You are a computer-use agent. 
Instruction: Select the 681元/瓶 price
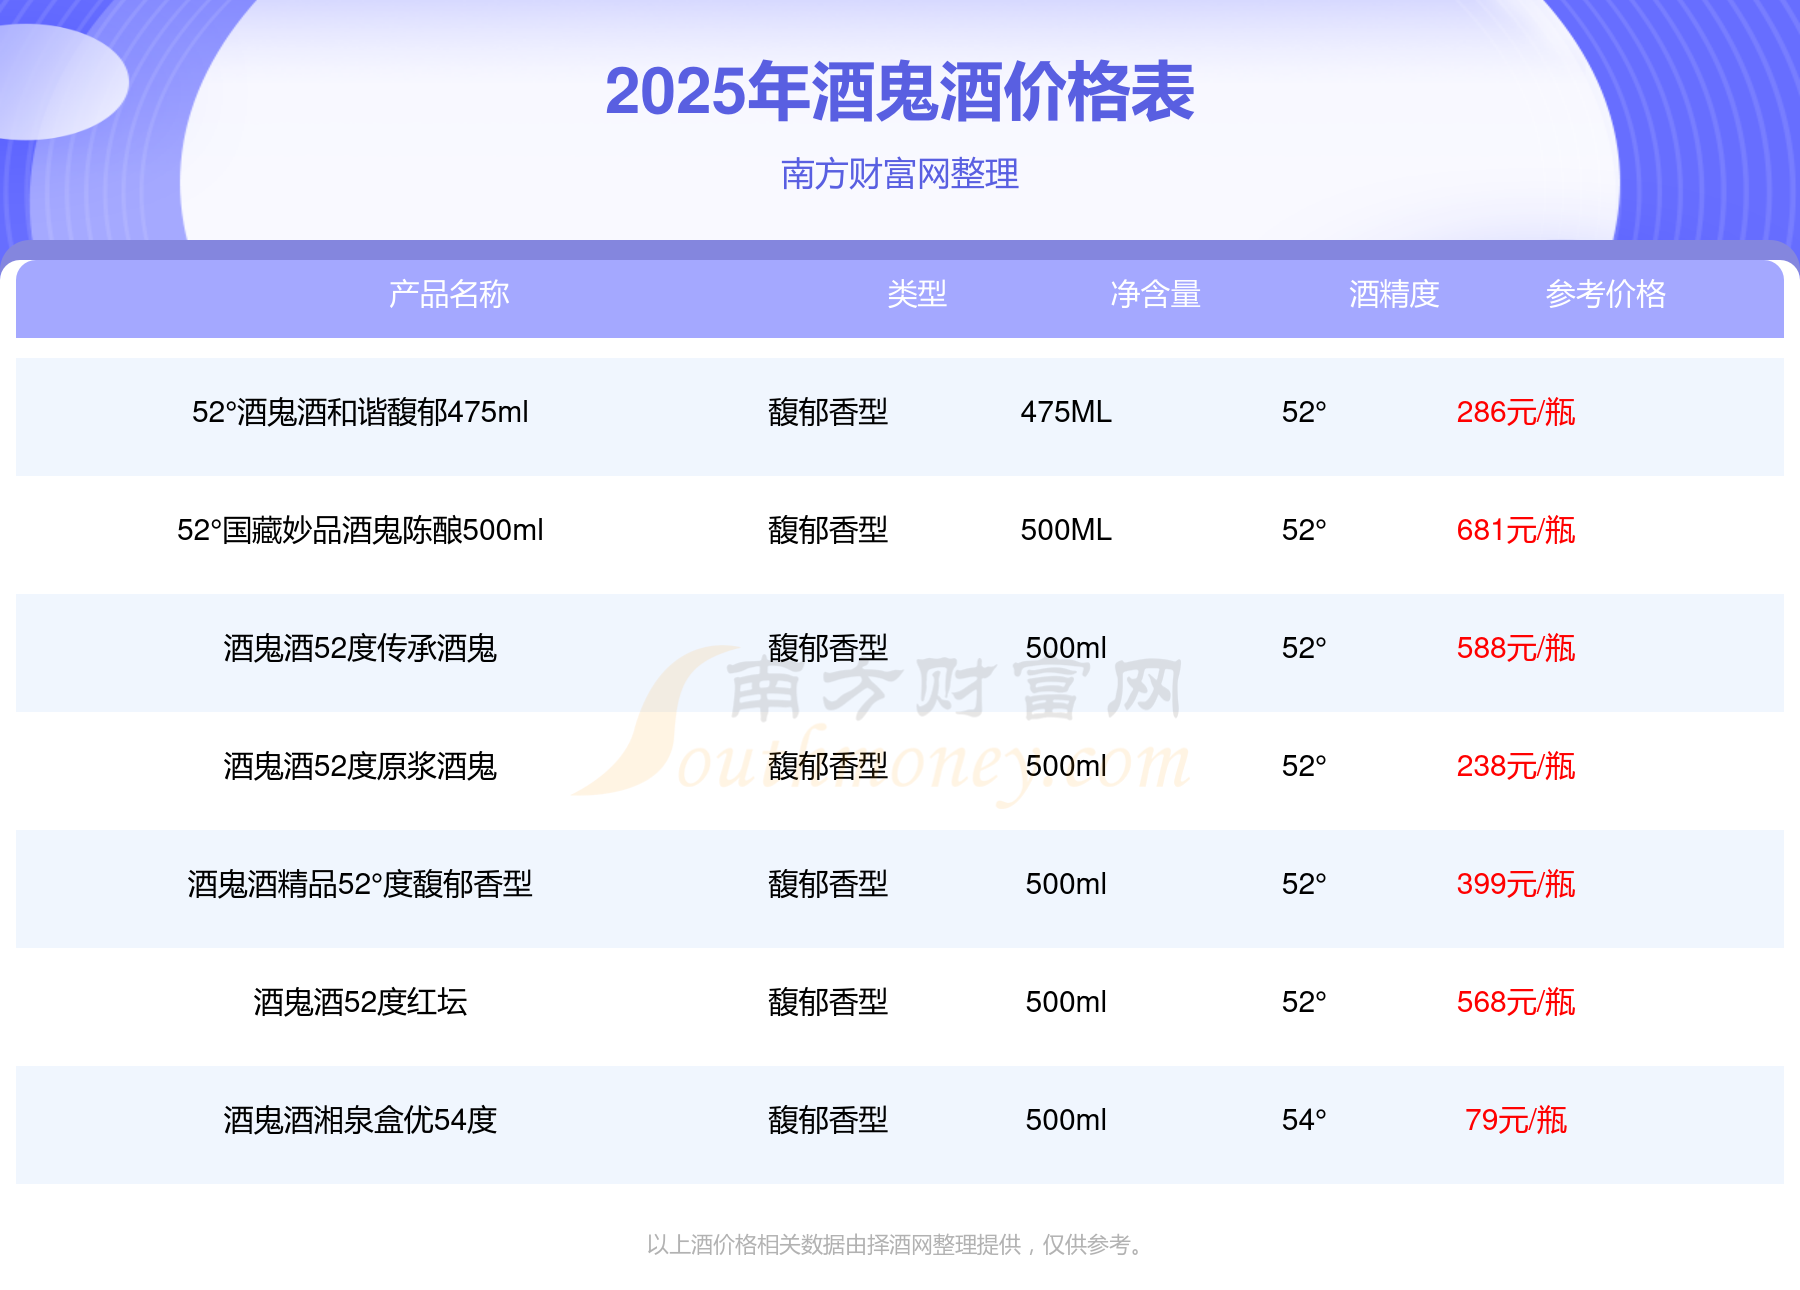point(1516,530)
